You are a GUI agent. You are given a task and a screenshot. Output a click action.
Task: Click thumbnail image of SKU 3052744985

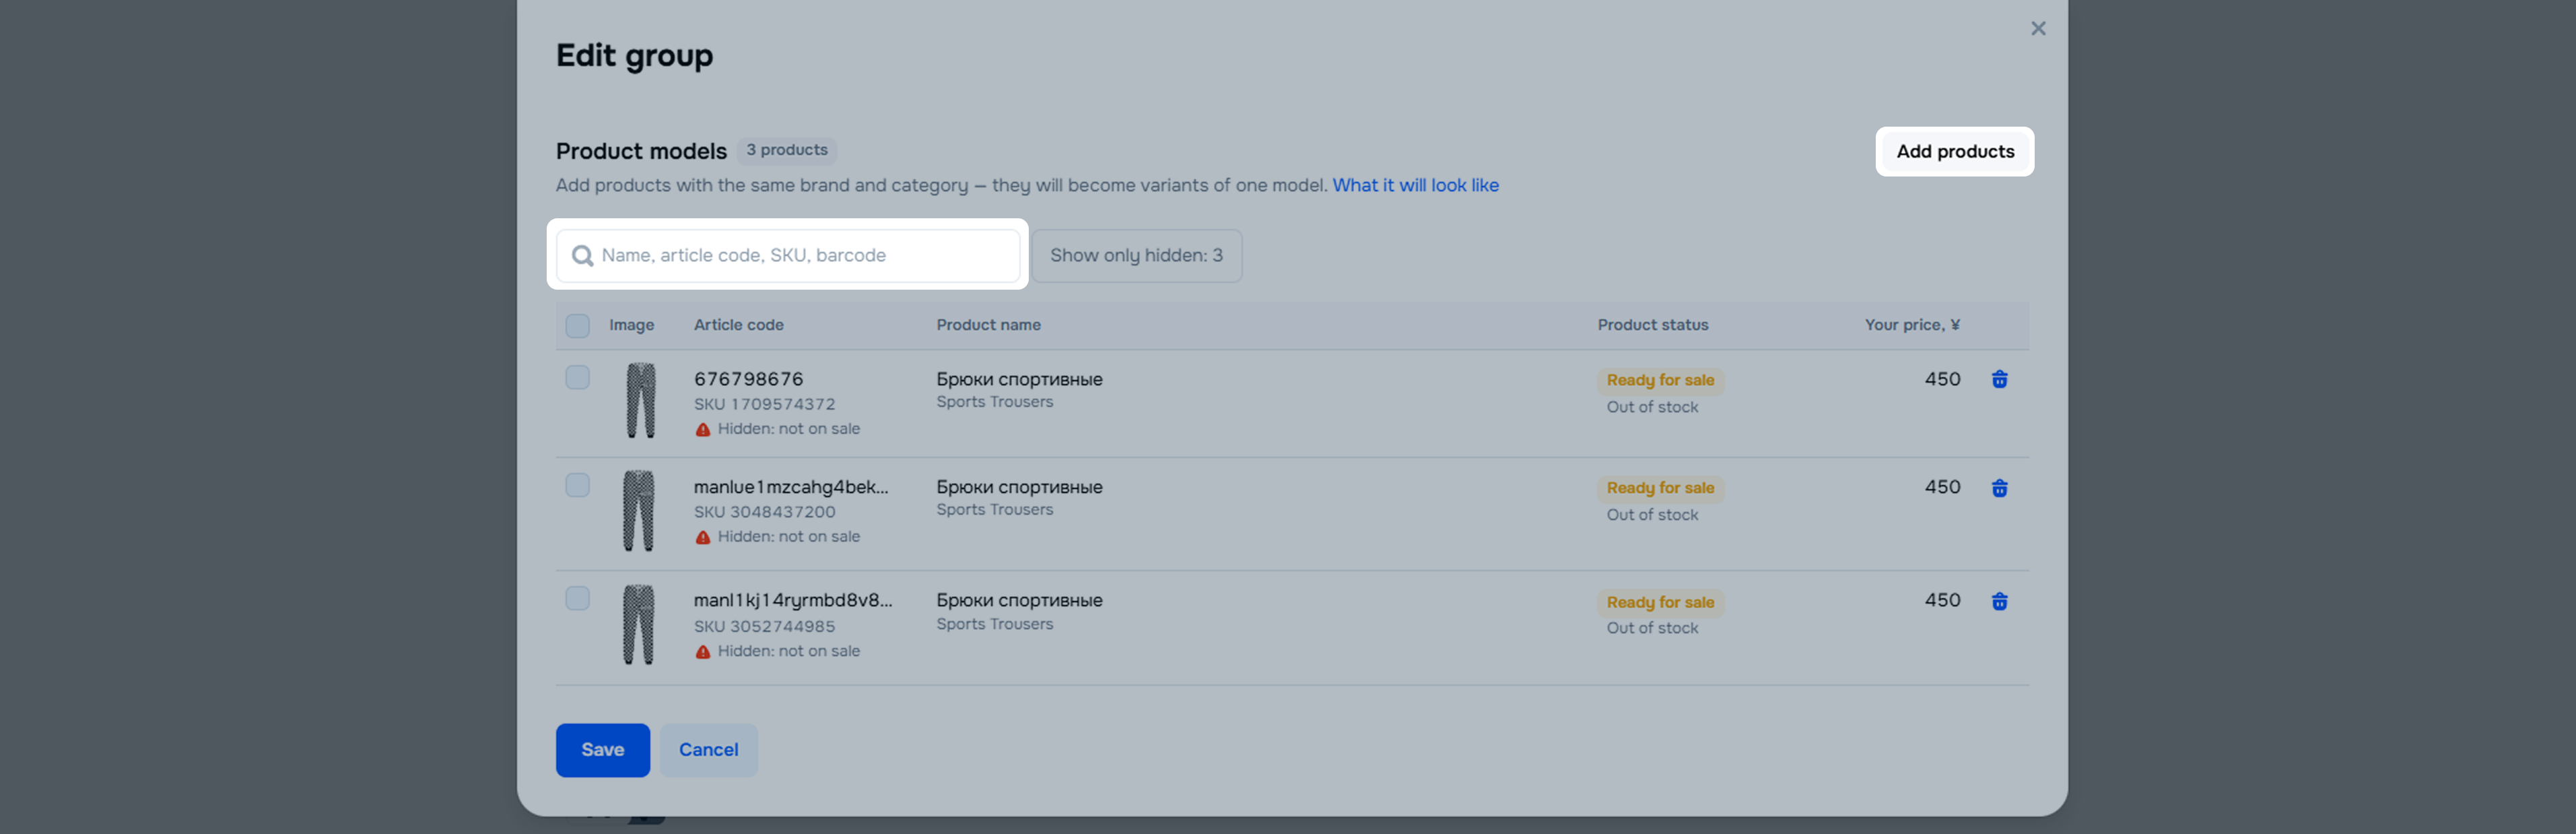[x=638, y=625]
